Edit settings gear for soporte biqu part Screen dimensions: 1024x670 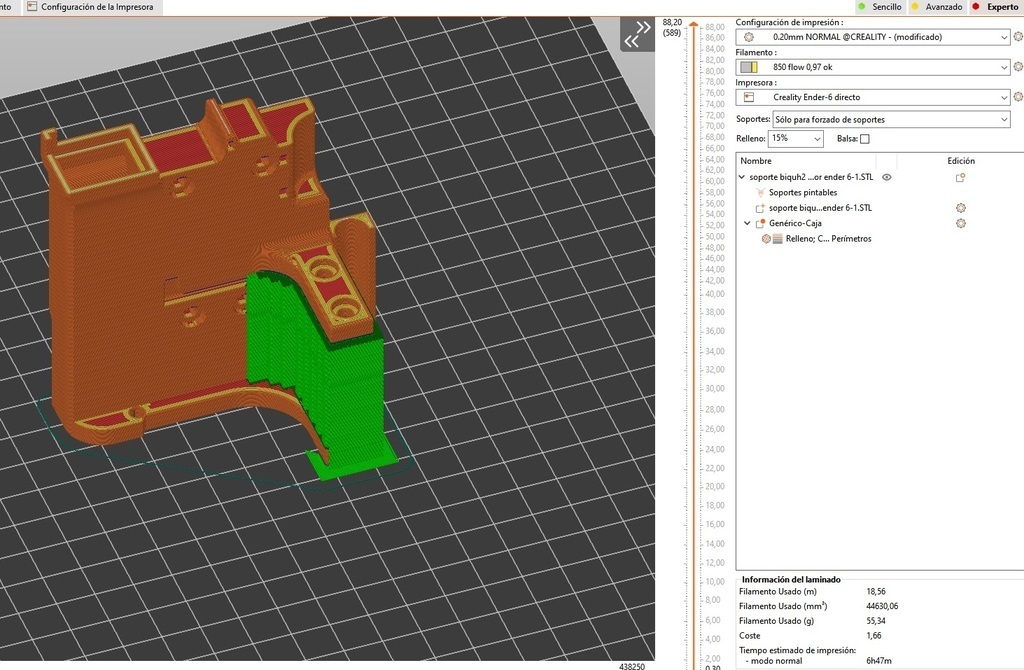(x=960, y=208)
